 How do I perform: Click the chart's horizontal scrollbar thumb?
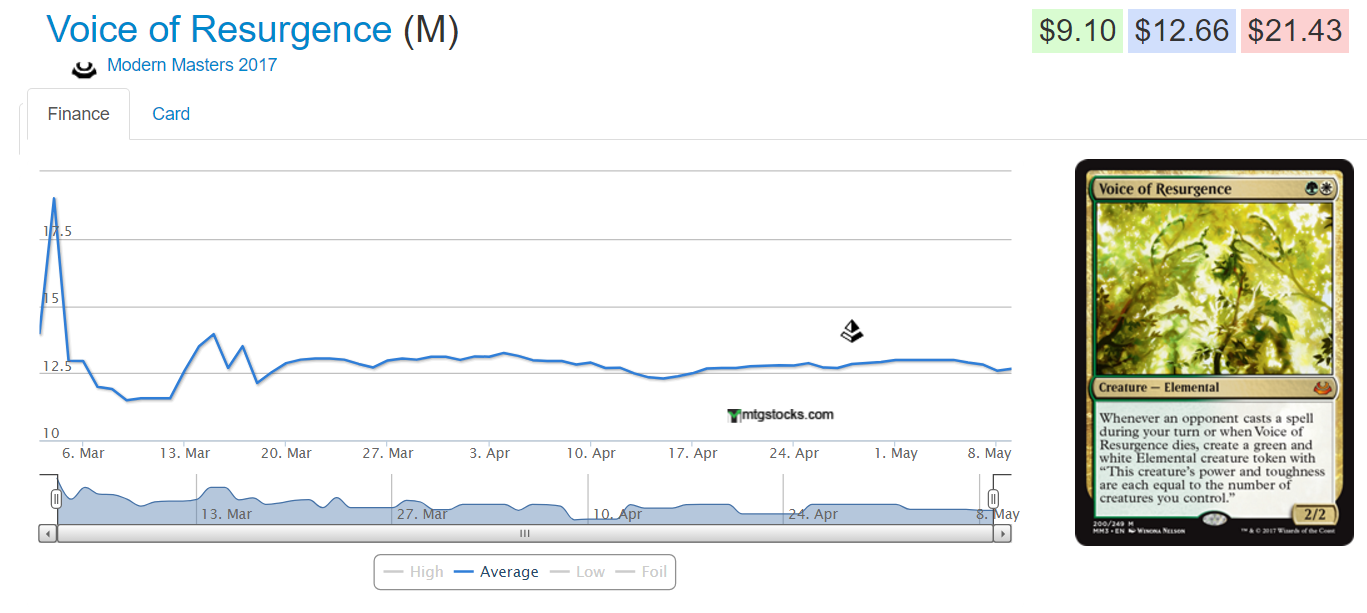[x=525, y=534]
